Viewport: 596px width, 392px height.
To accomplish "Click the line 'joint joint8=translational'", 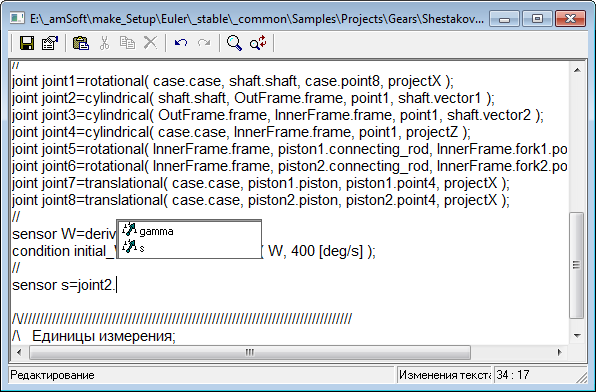I will click(261, 200).
